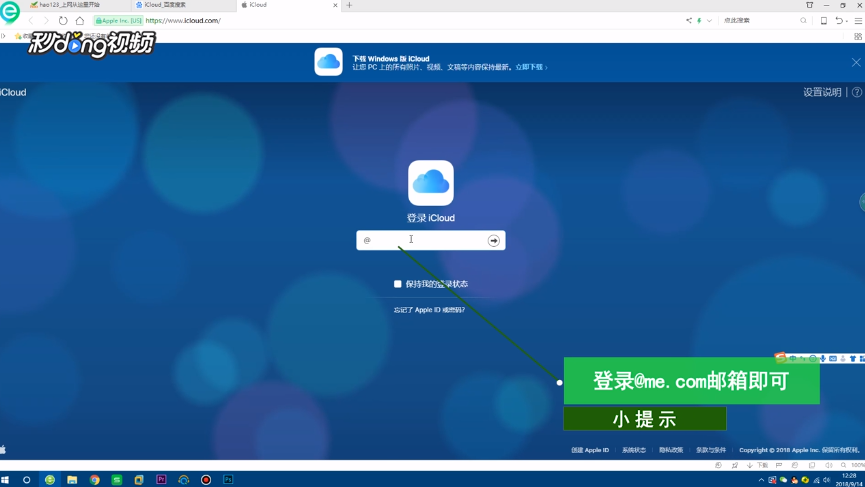This screenshot has width=865, height=487.
Task: Show hidden system tray icons
Action: point(761,480)
